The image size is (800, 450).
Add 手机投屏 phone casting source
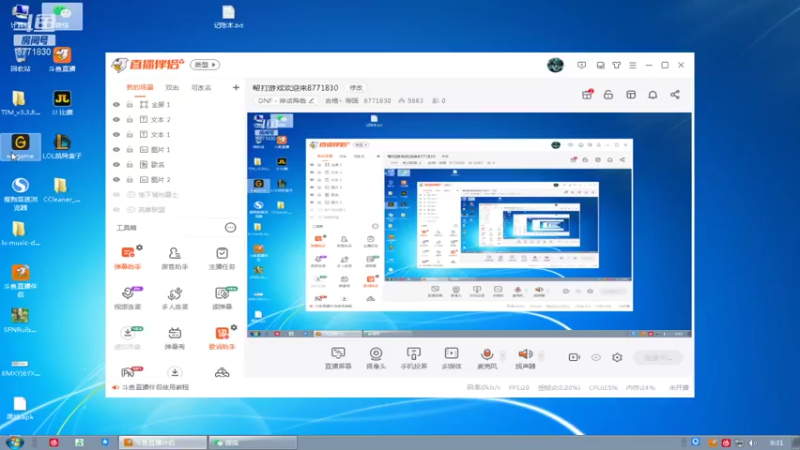click(x=413, y=358)
